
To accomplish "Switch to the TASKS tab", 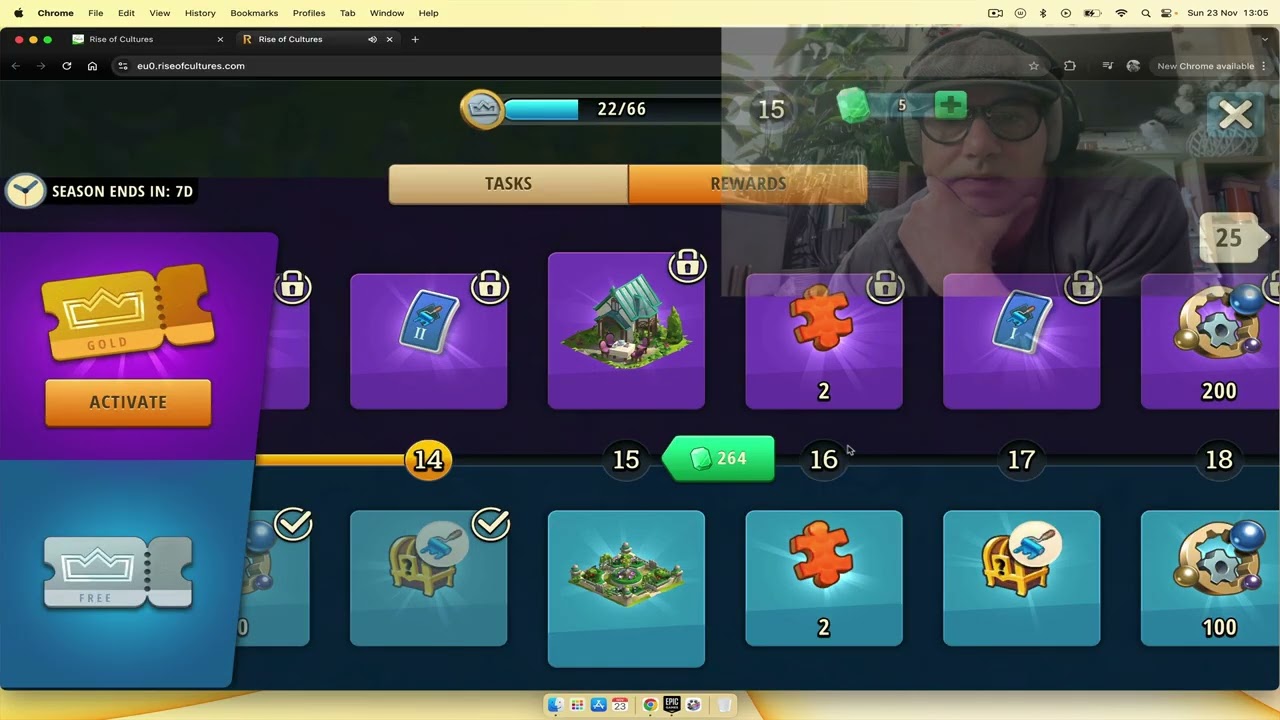I will [x=508, y=184].
